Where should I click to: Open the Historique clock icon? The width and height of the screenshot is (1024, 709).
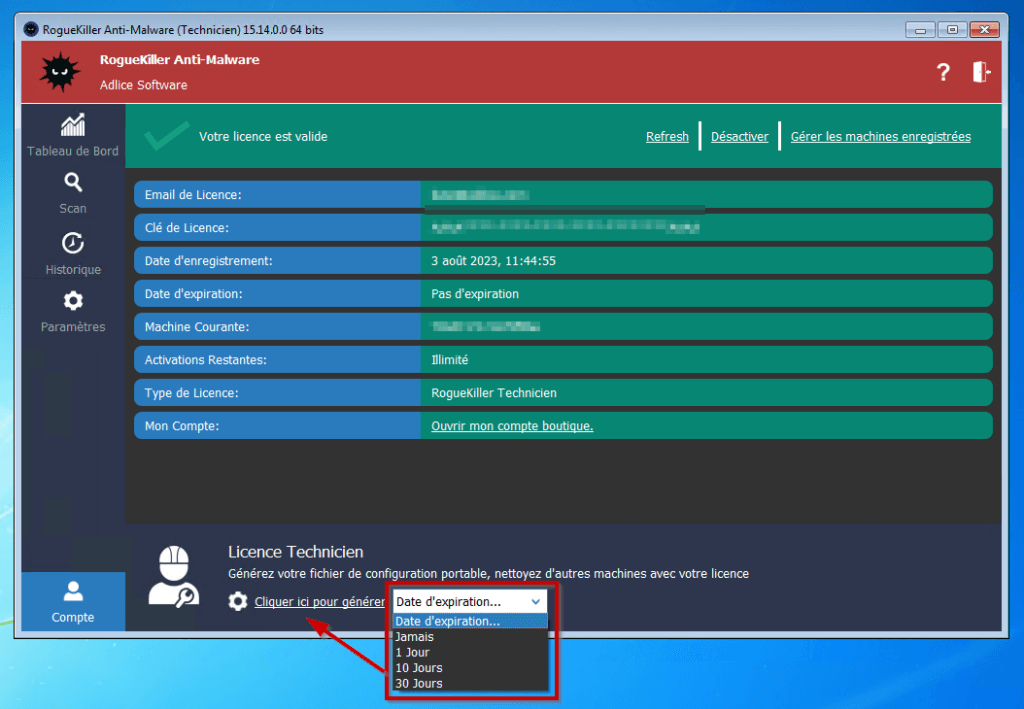tap(73, 243)
